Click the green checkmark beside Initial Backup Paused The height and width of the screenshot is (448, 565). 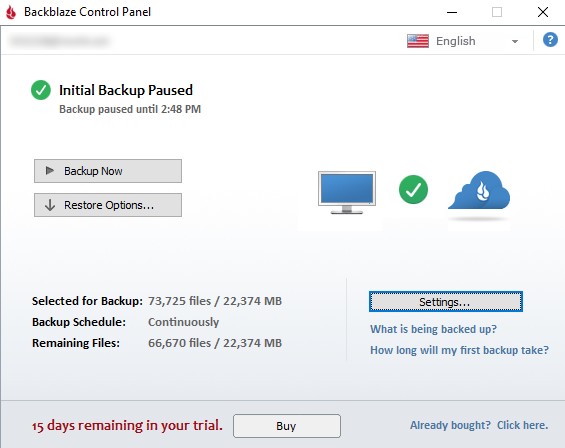pyautogui.click(x=41, y=90)
